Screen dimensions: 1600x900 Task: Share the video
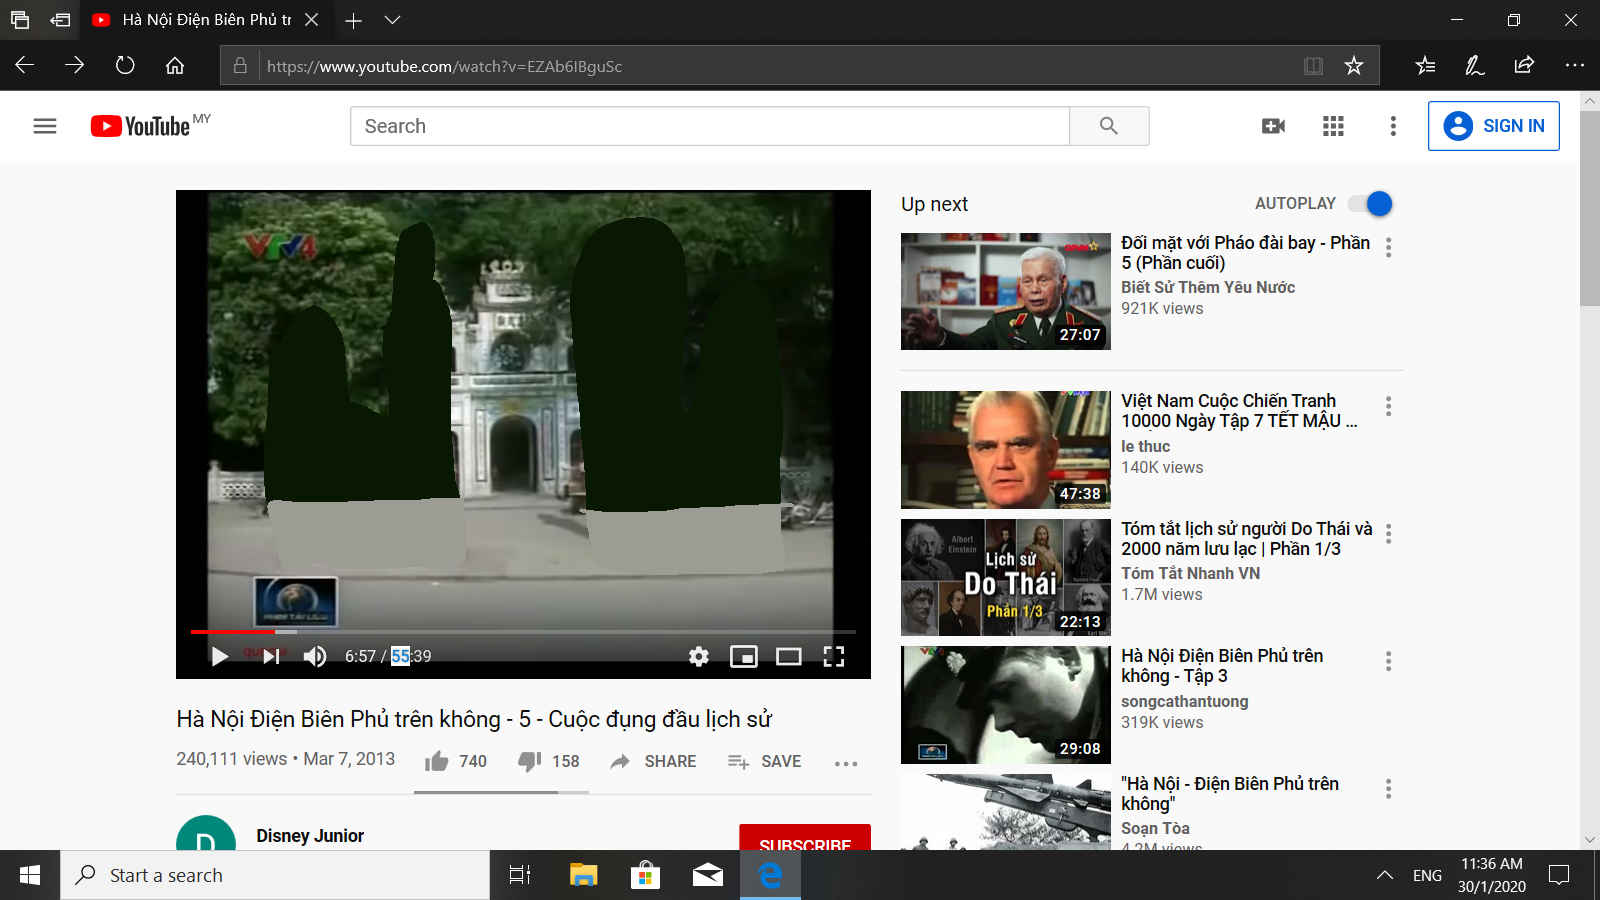(653, 762)
